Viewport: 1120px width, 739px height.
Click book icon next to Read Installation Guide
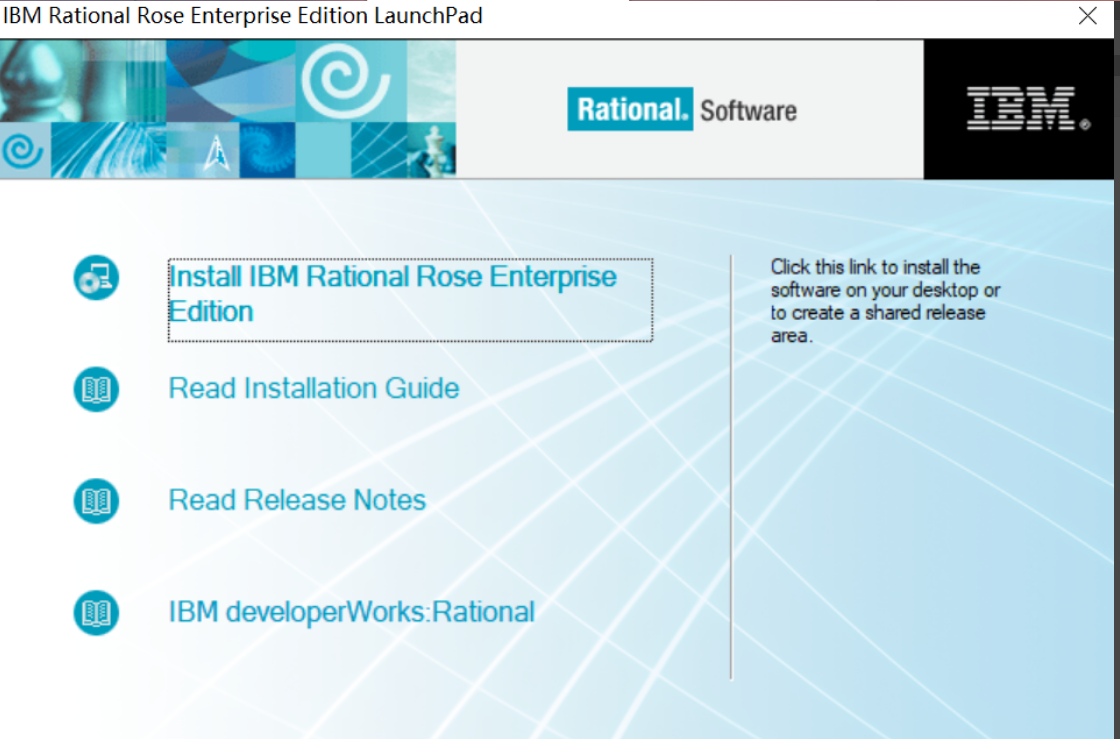[x=96, y=389]
